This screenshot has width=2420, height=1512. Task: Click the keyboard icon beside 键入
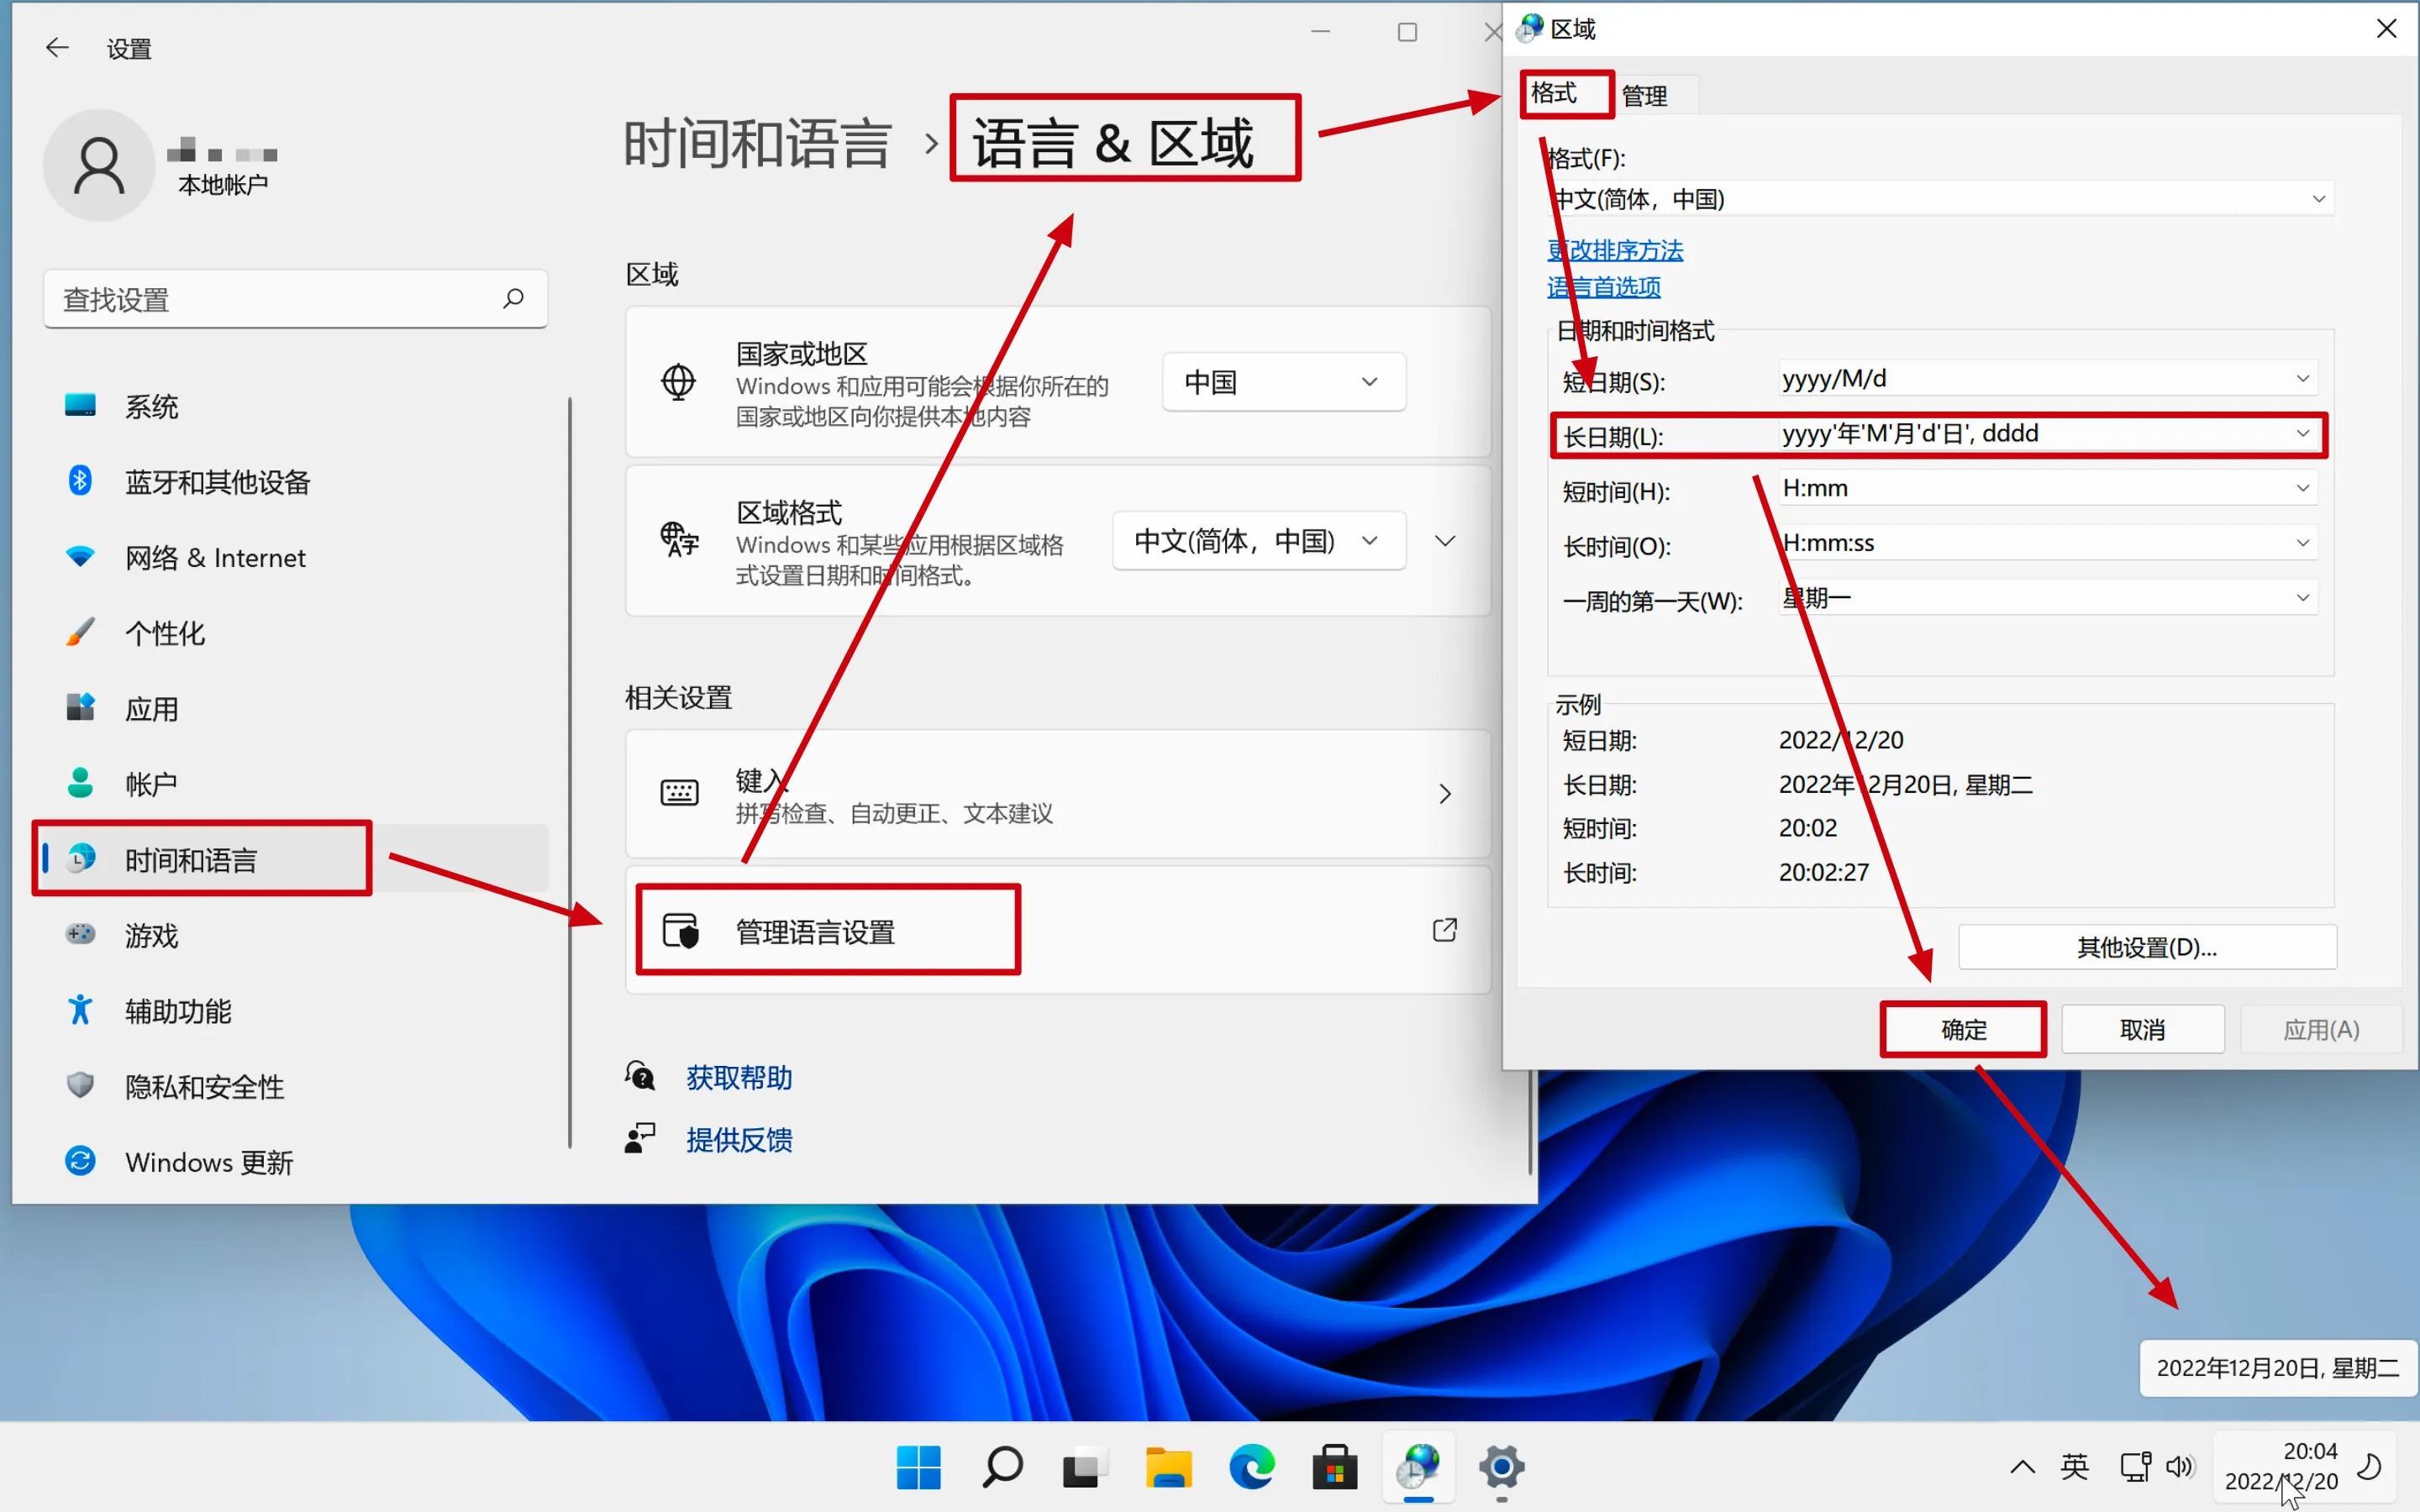tap(679, 793)
